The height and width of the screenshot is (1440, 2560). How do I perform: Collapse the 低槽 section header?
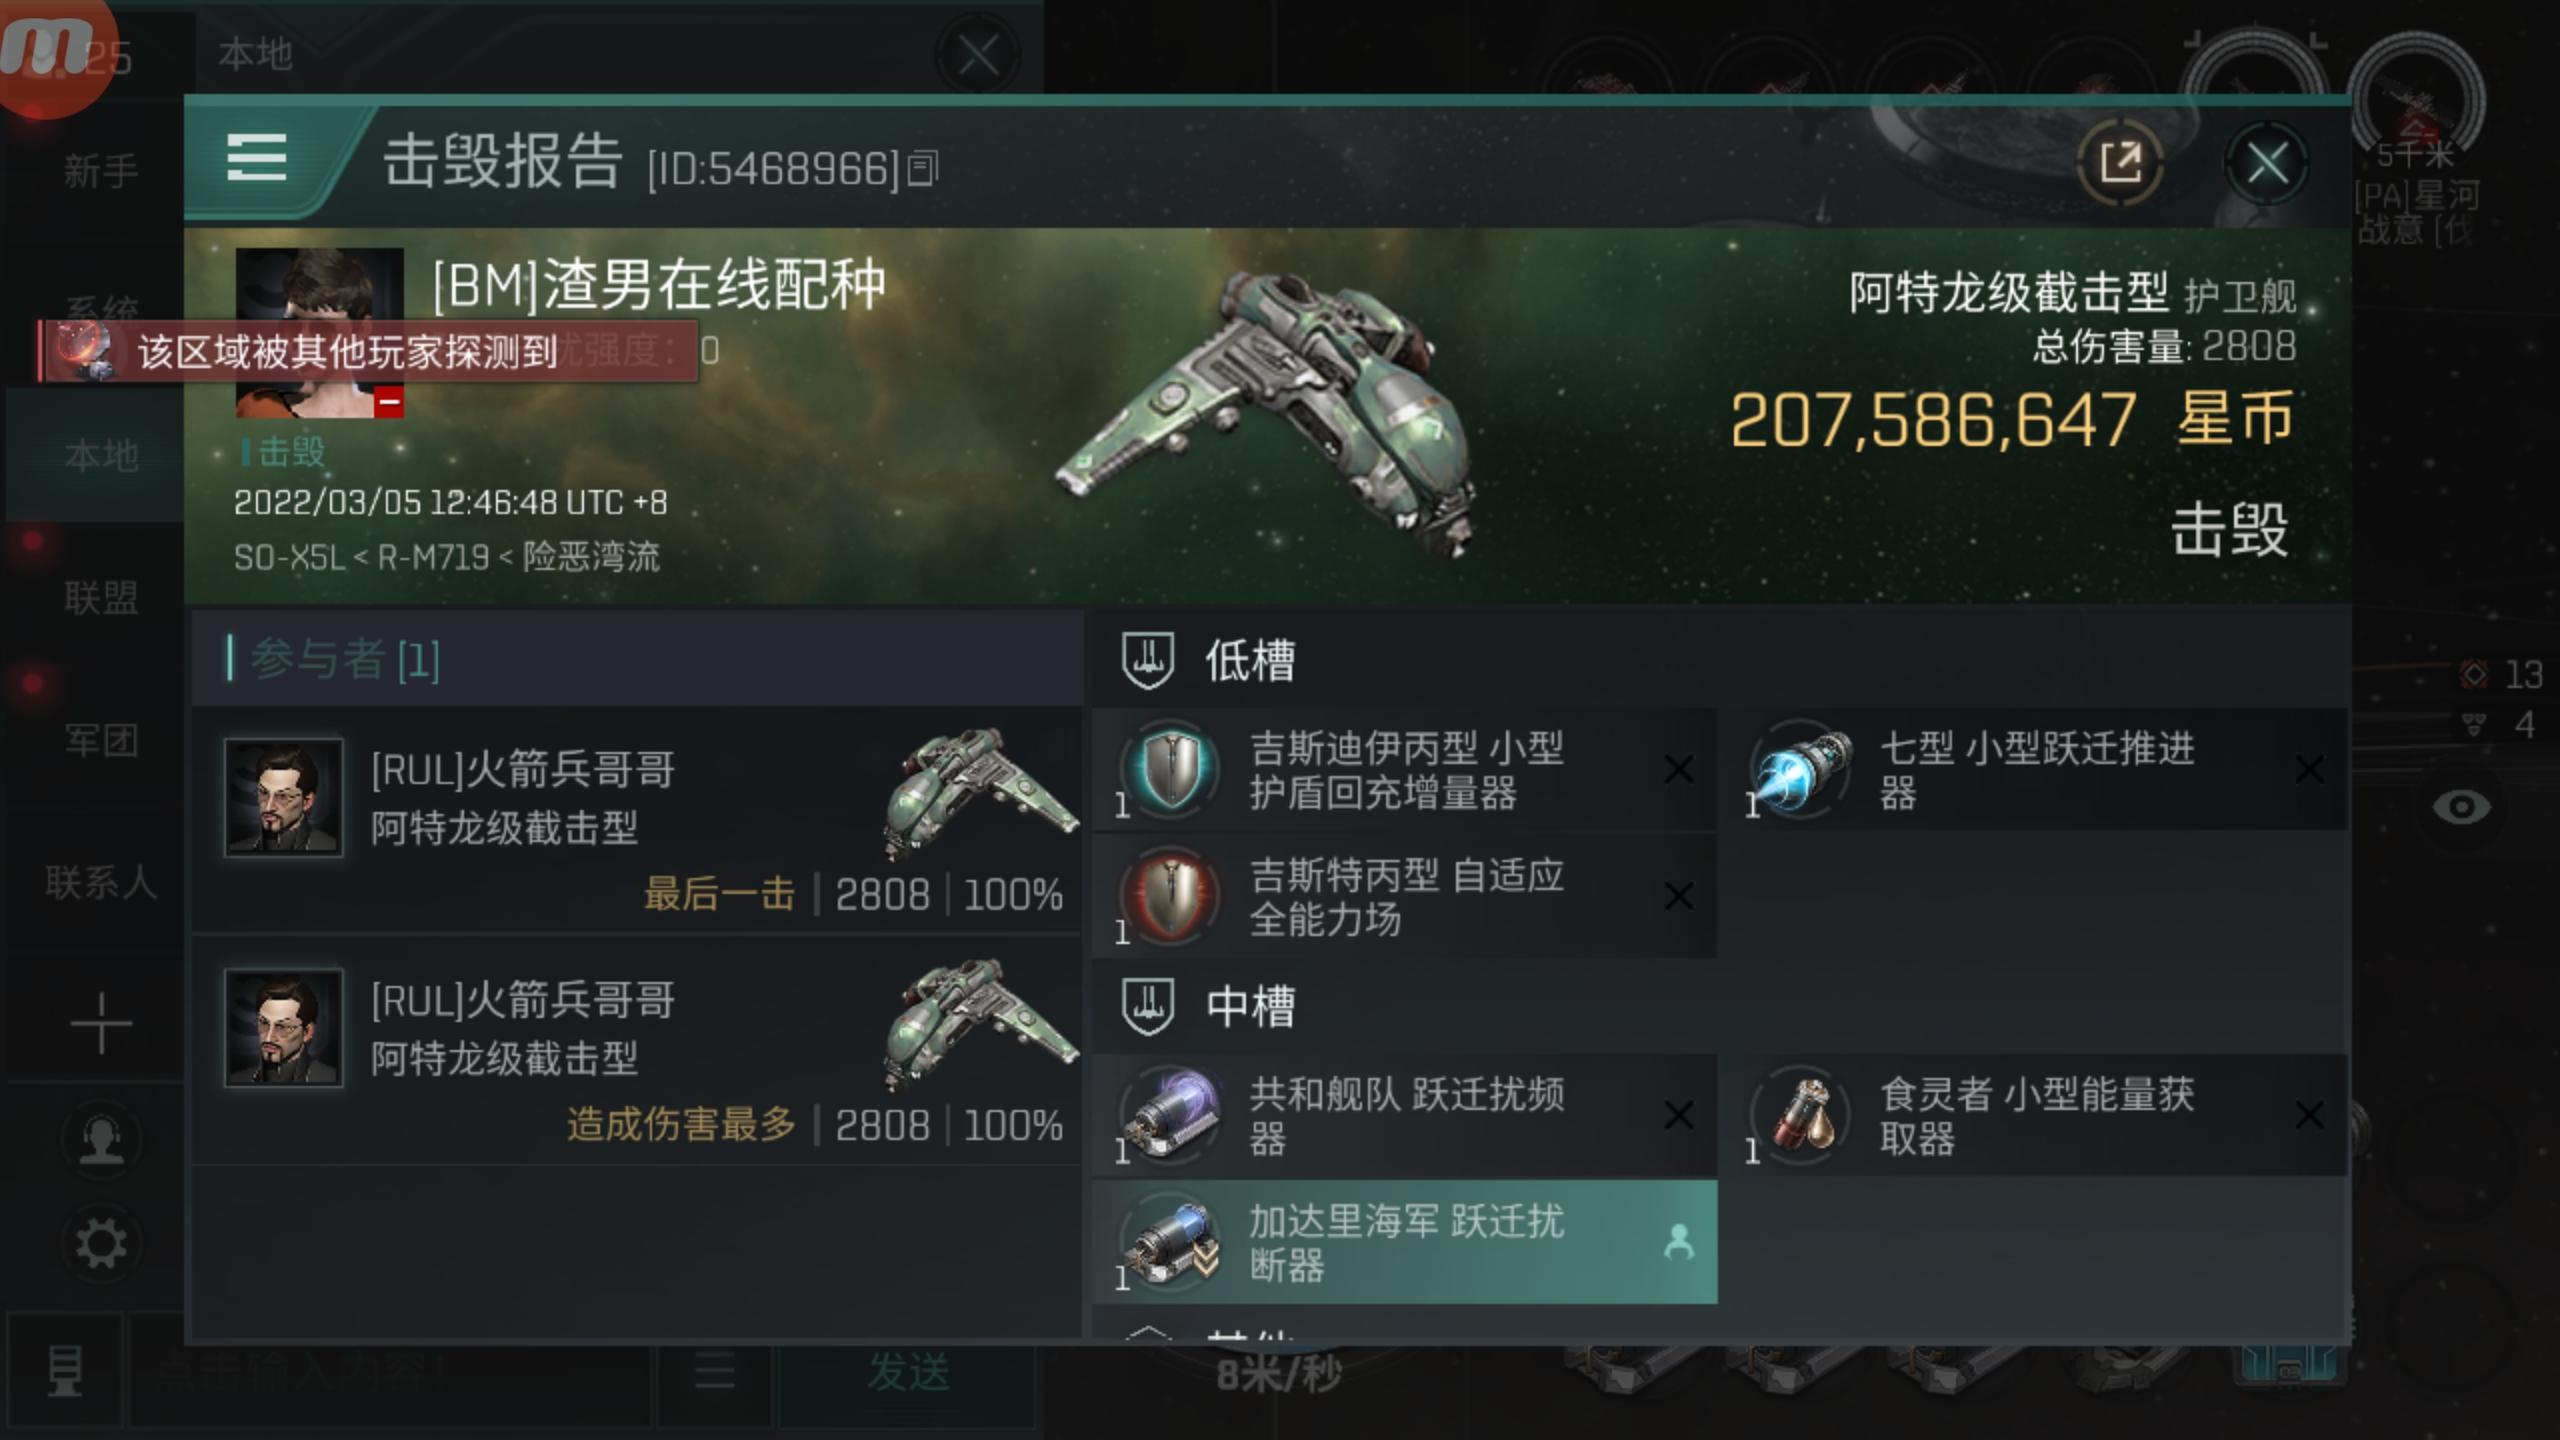[1208, 660]
